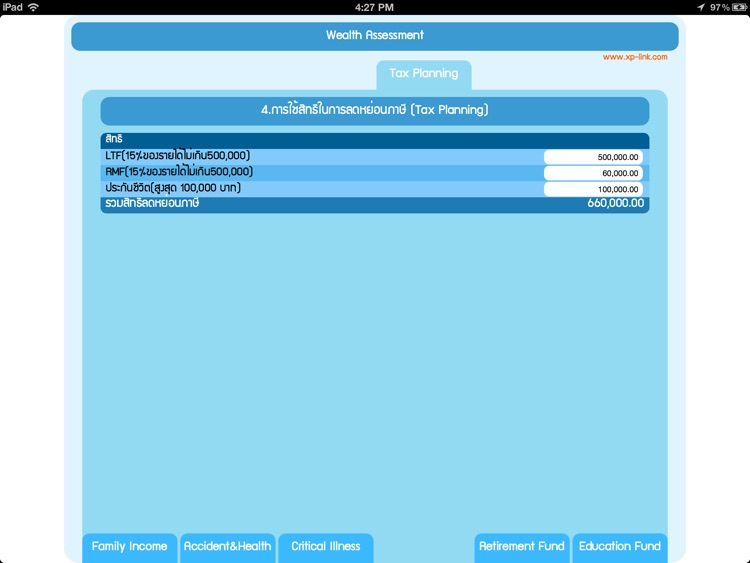
Task: Select the Critical Illness tab
Action: 326,547
